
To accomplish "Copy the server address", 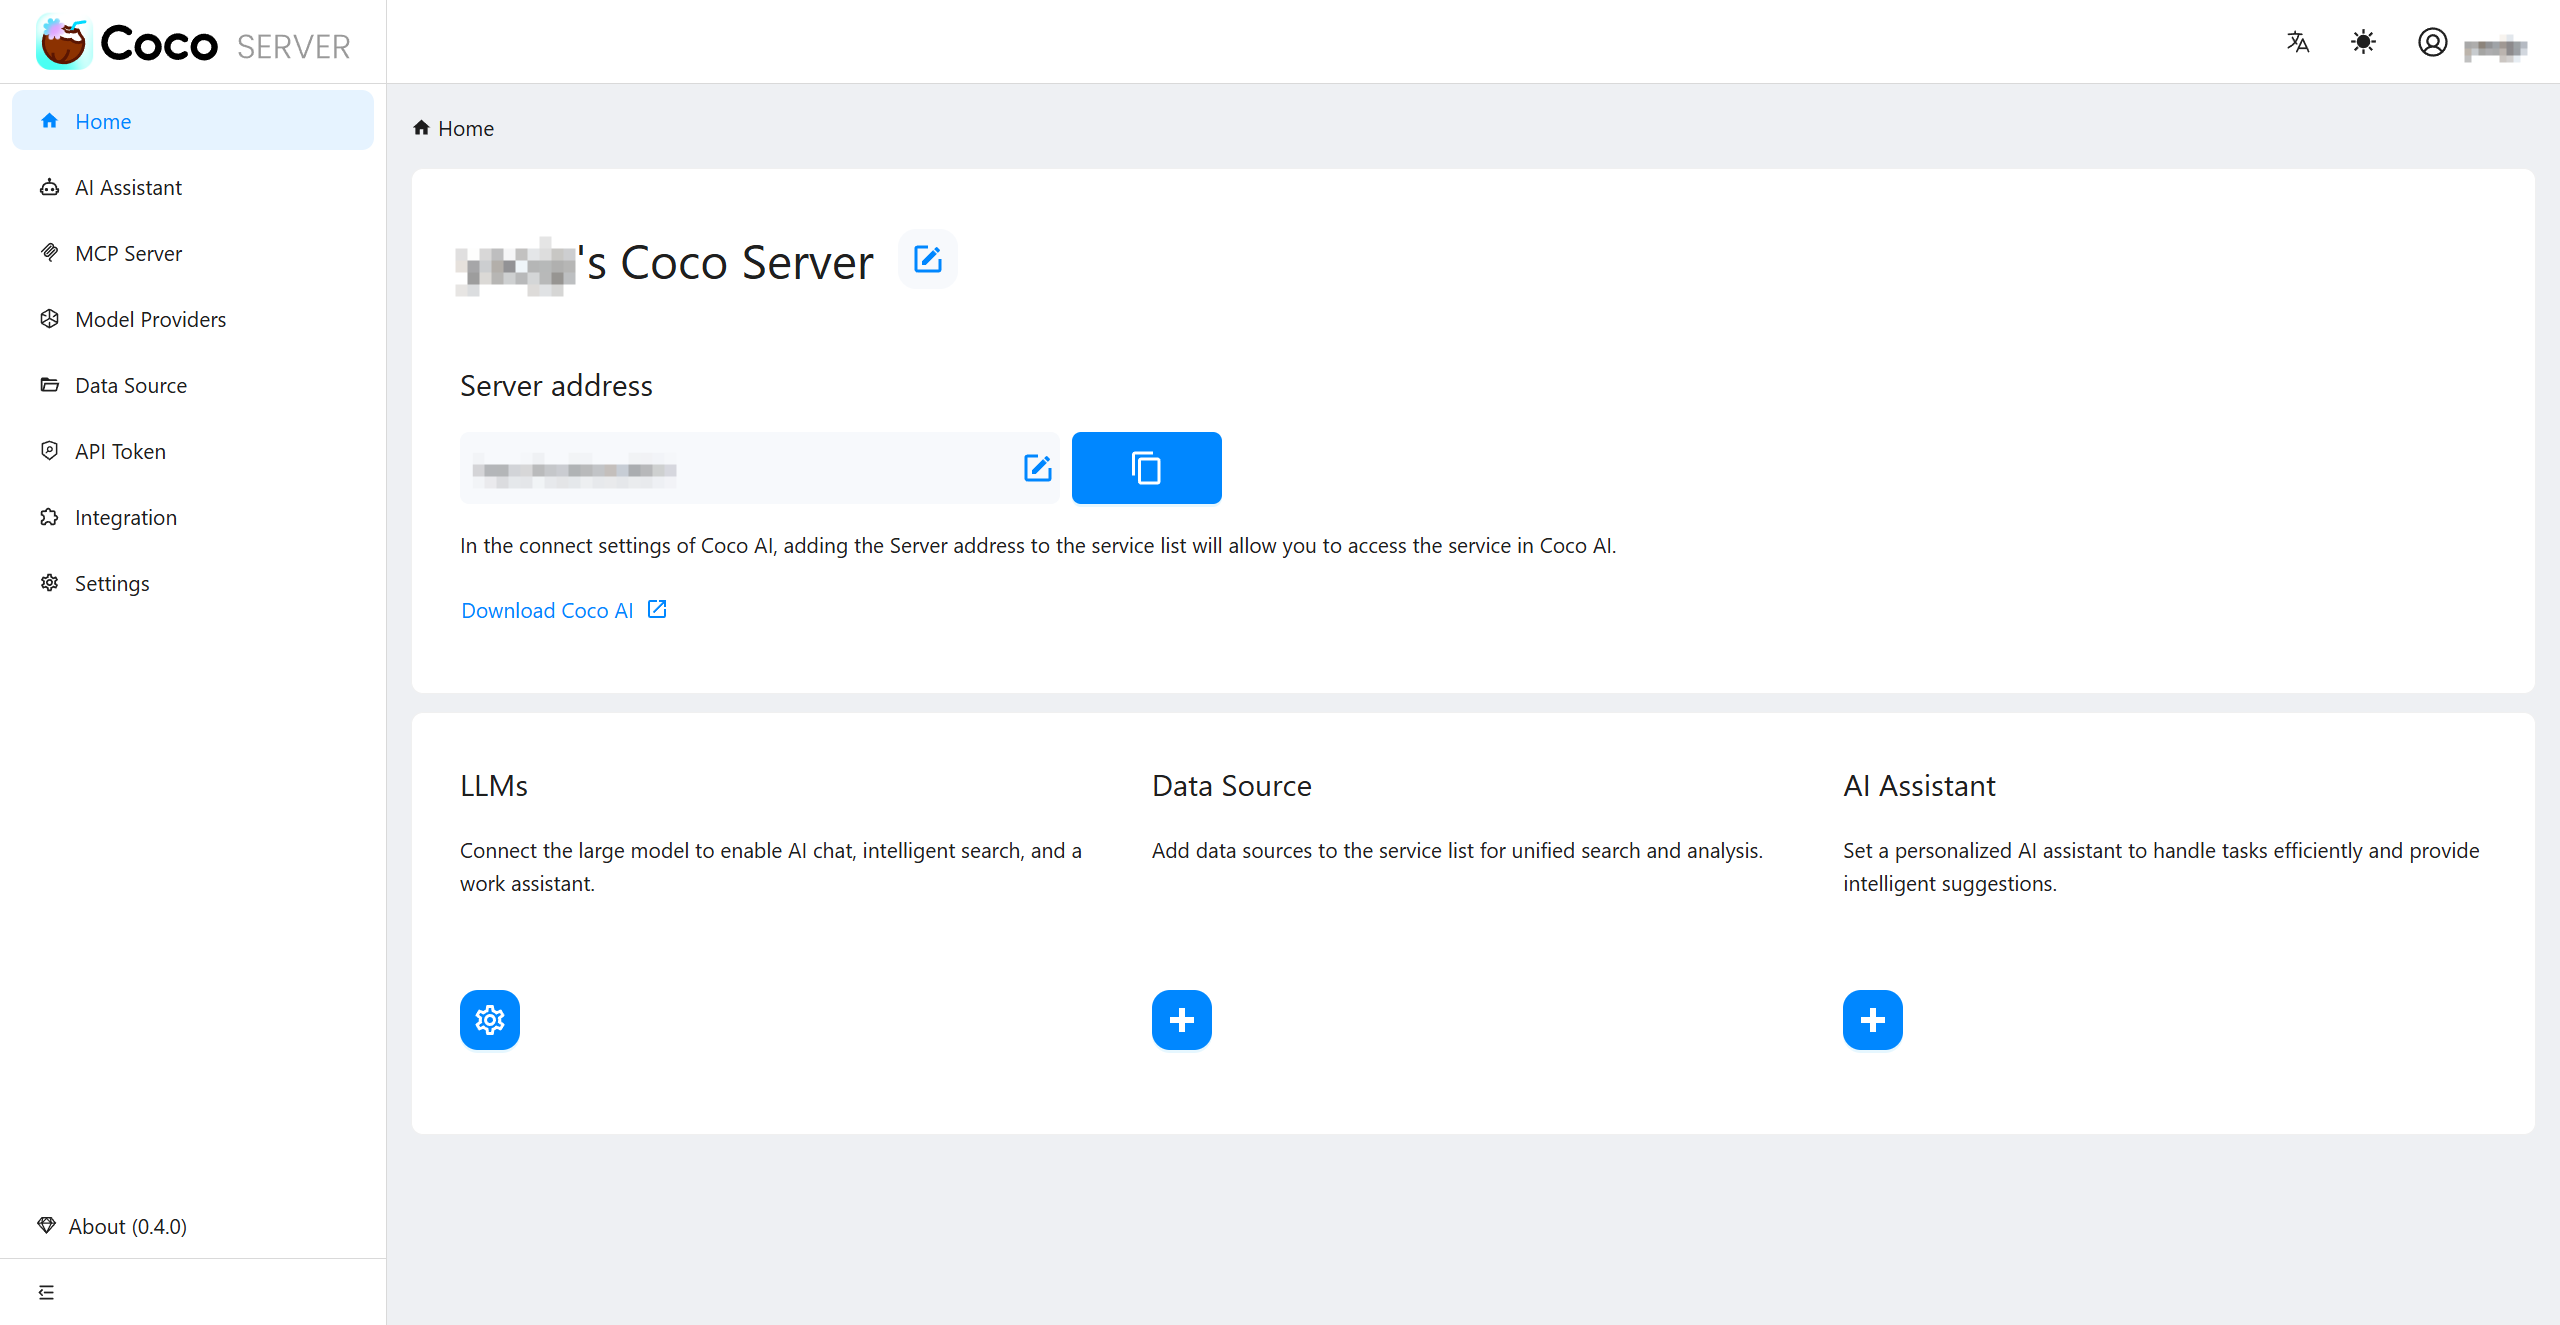I will (1147, 468).
